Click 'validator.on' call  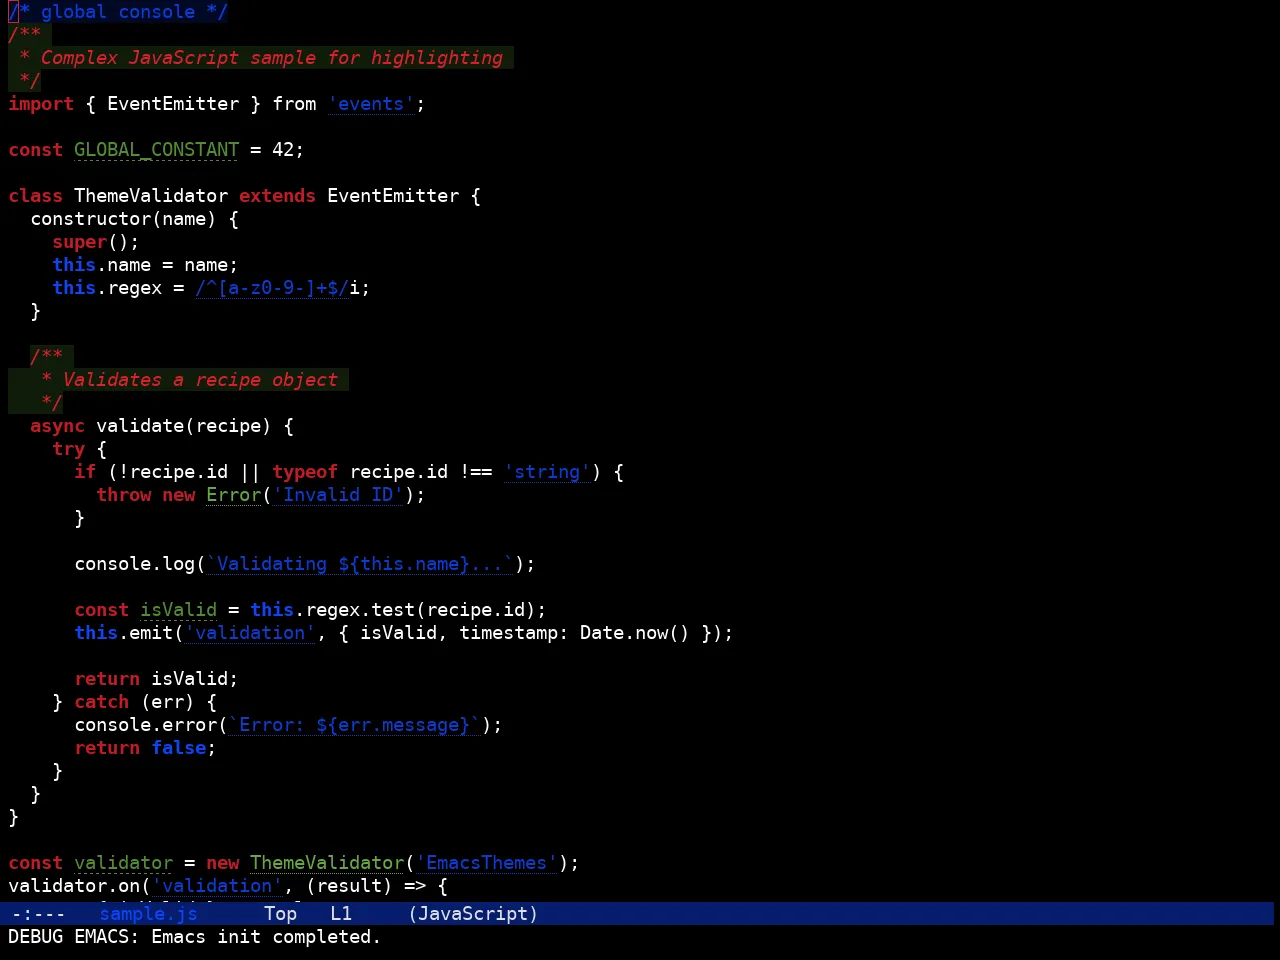click(x=74, y=886)
